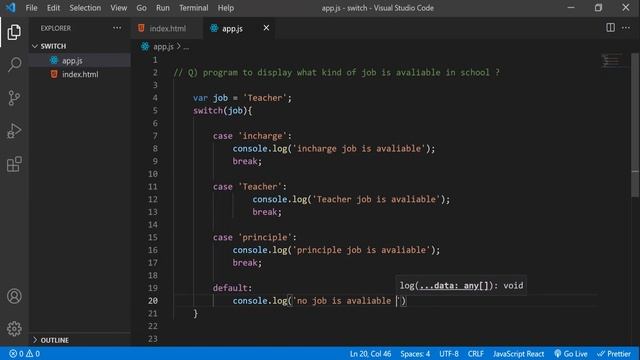Split the editor to the right
Viewport: 640px width, 360px height.
click(x=610, y=28)
